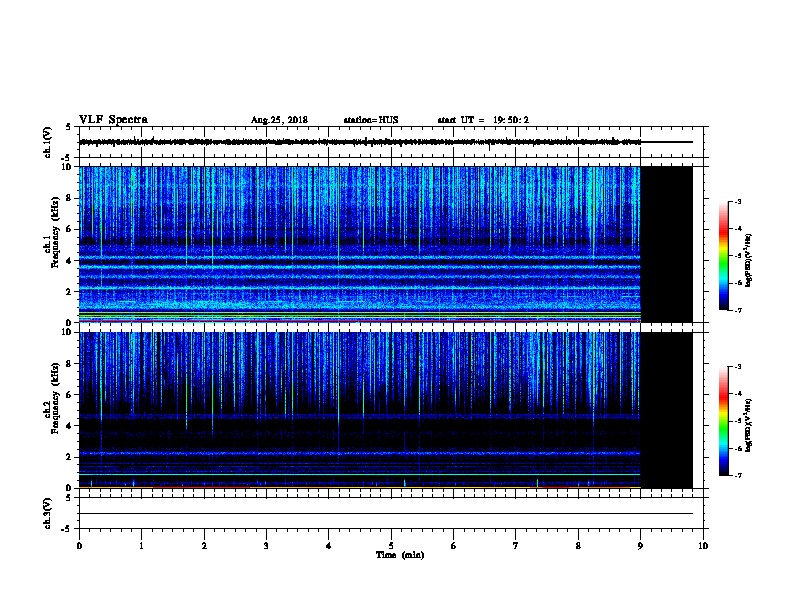Click time-axis tick label "3"
Image resolution: width=792 pixels, height=612 pixels.
pyautogui.click(x=266, y=546)
